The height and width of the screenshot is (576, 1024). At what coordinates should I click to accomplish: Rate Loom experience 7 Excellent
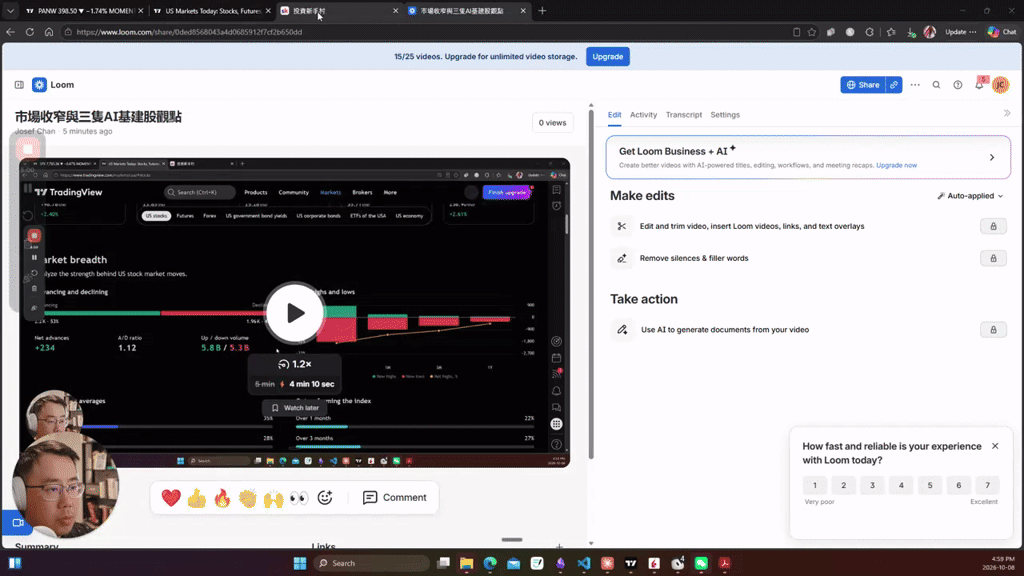coord(987,485)
